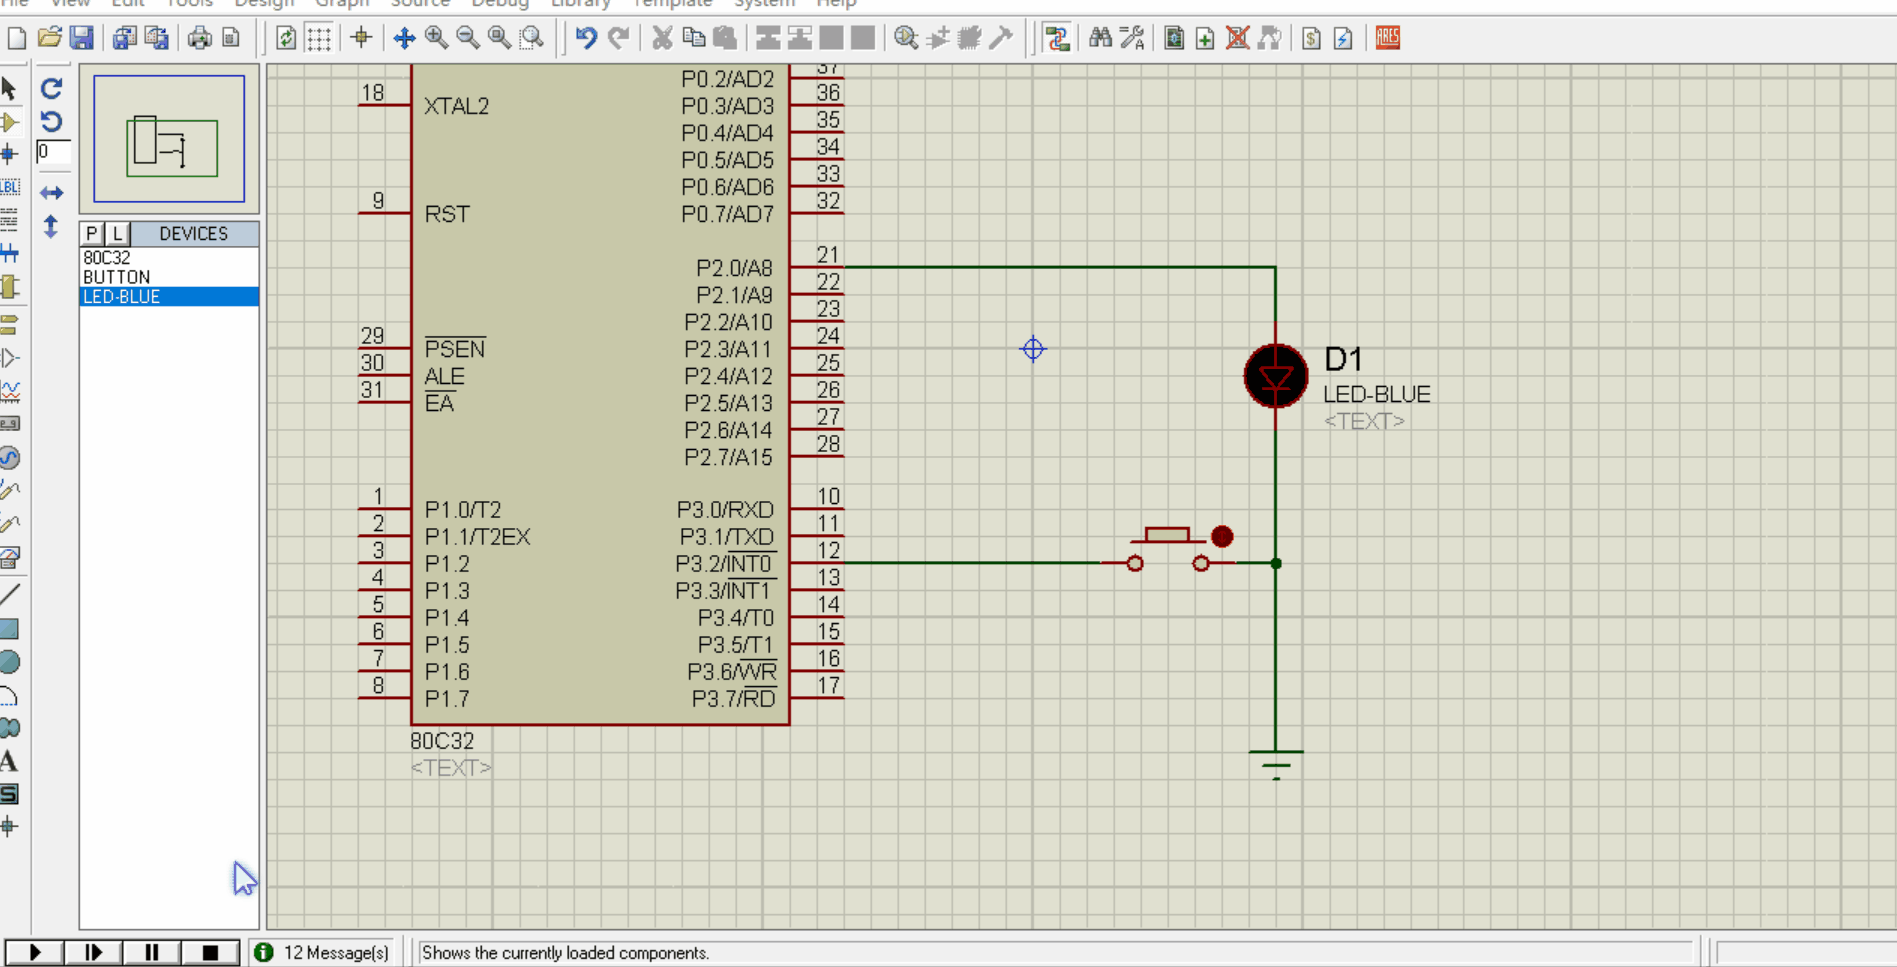
Task: Open the binoculars search and tag icon
Action: (x=1100, y=38)
